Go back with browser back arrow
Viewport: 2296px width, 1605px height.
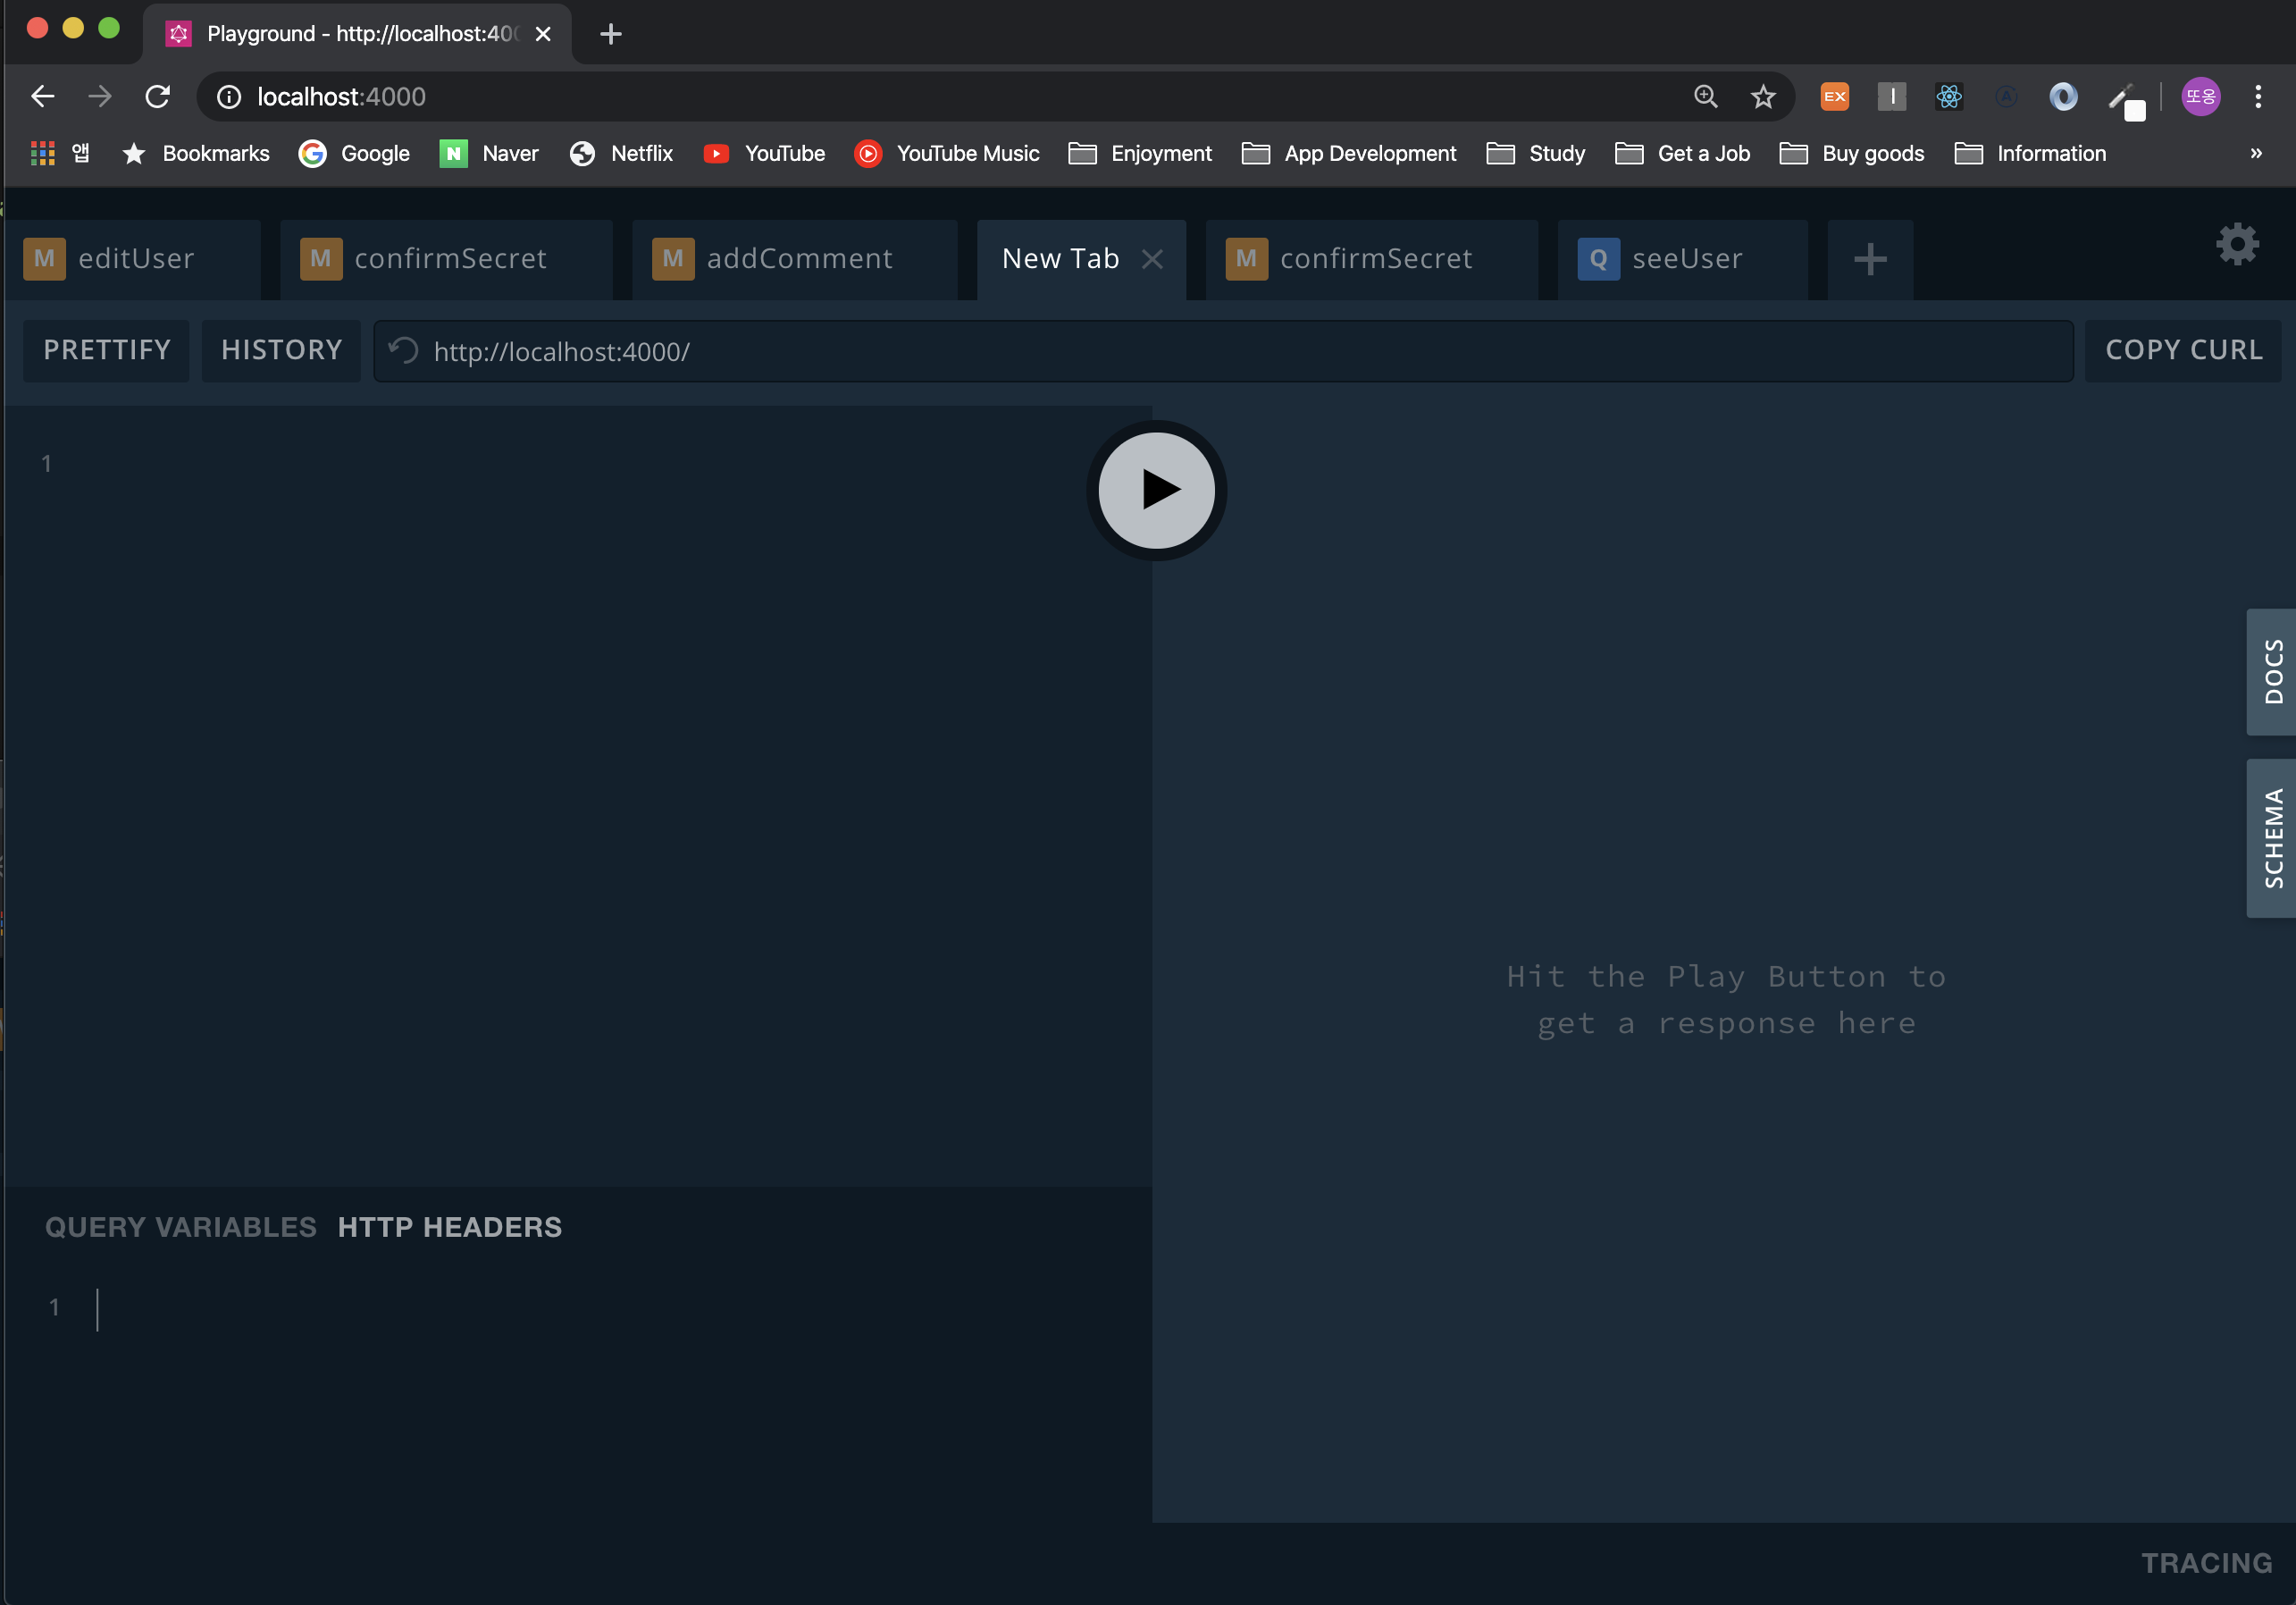[42, 96]
